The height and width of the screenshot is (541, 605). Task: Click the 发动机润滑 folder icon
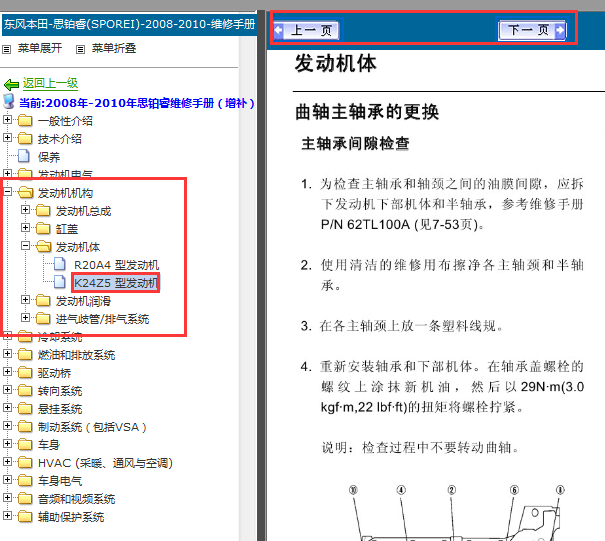[x=43, y=301]
